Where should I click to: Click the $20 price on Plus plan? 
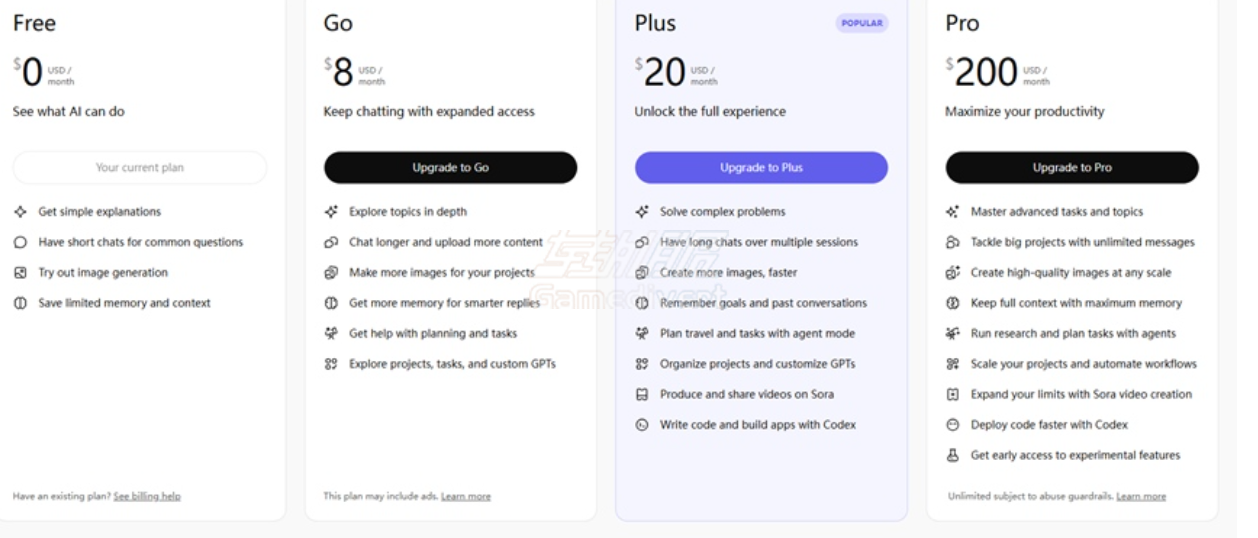[664, 73]
